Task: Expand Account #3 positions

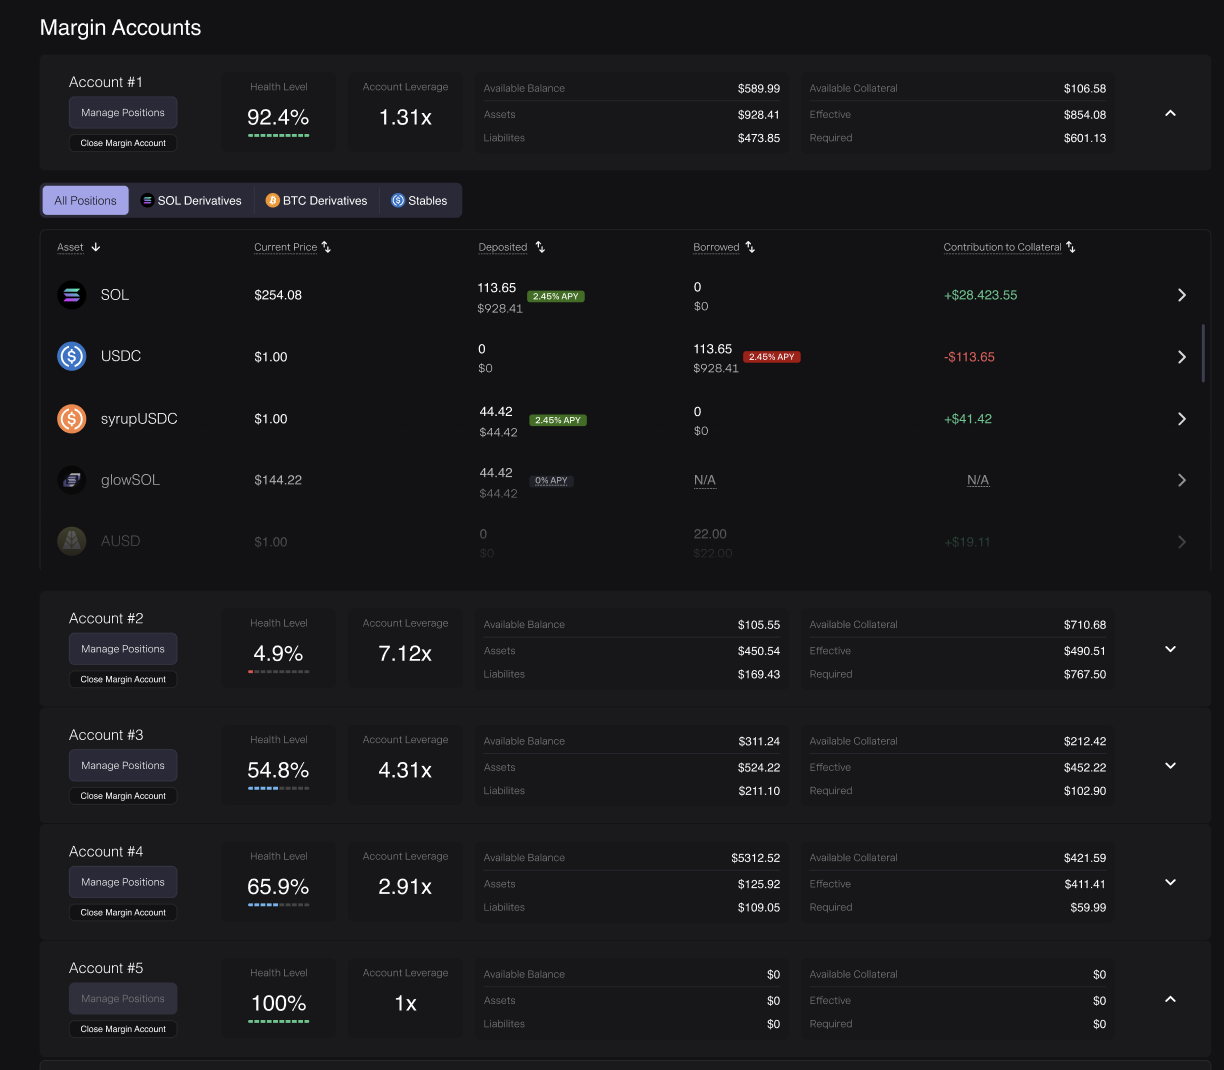Action: pos(1170,766)
